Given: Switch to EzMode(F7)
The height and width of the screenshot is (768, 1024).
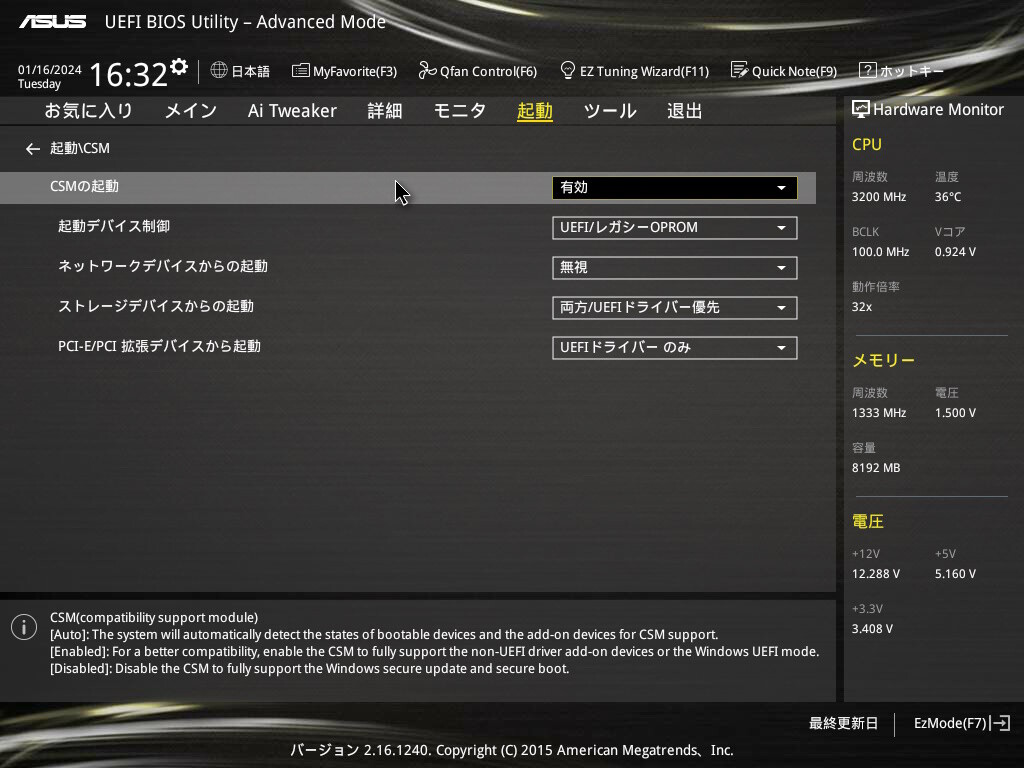Looking at the screenshot, I should click(961, 723).
